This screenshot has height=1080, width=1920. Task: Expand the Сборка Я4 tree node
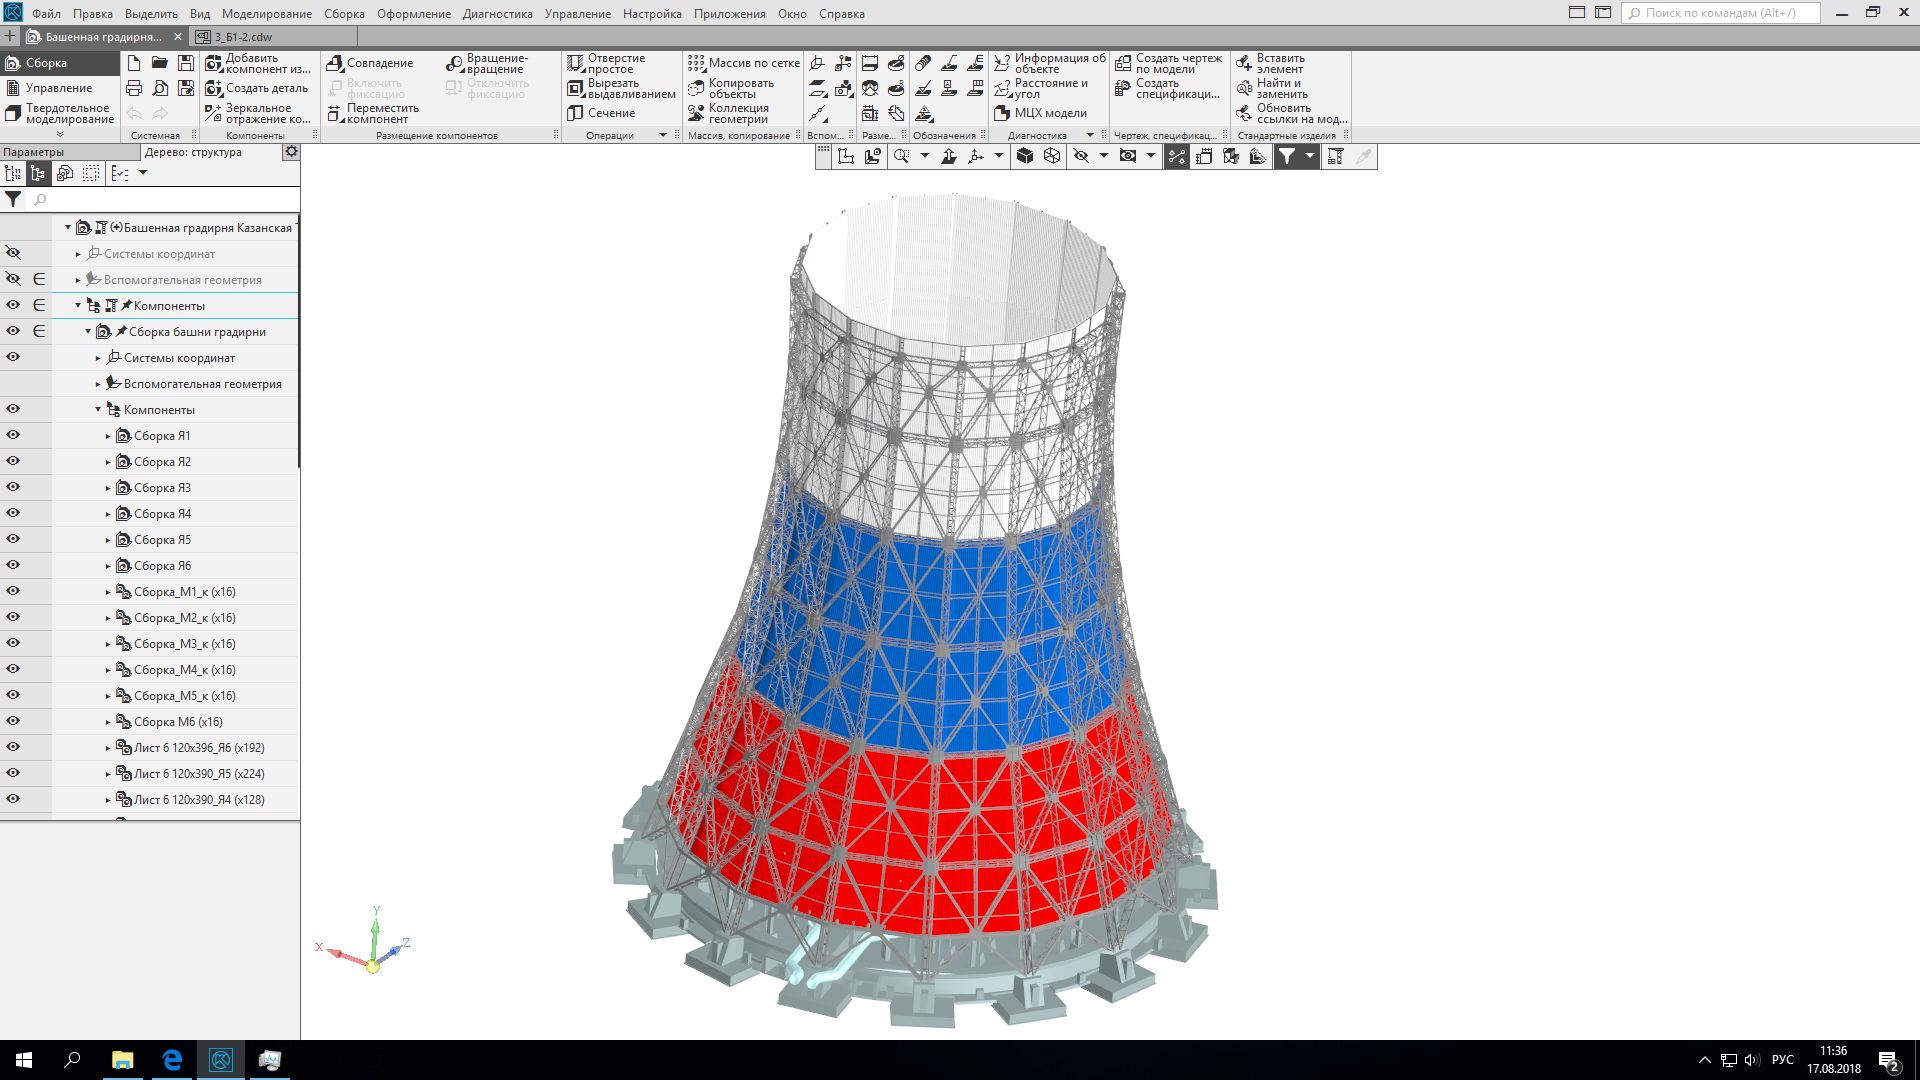coord(108,514)
